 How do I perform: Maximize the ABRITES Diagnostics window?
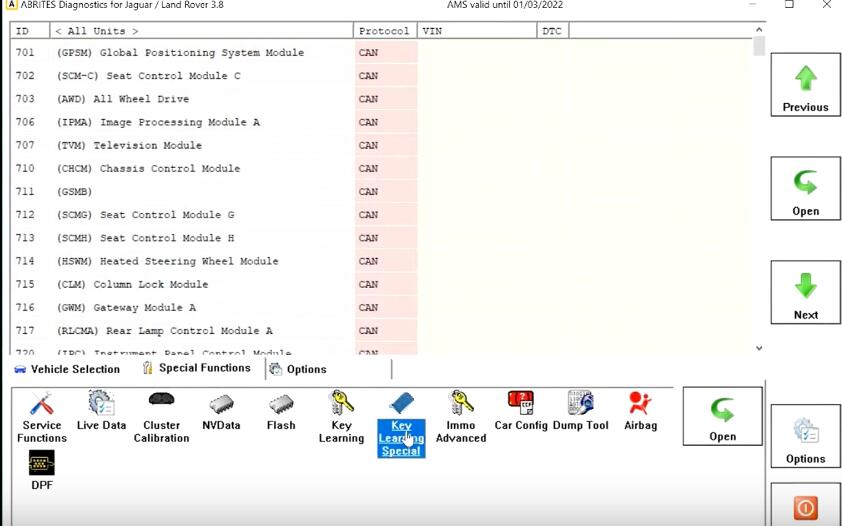point(789,4)
